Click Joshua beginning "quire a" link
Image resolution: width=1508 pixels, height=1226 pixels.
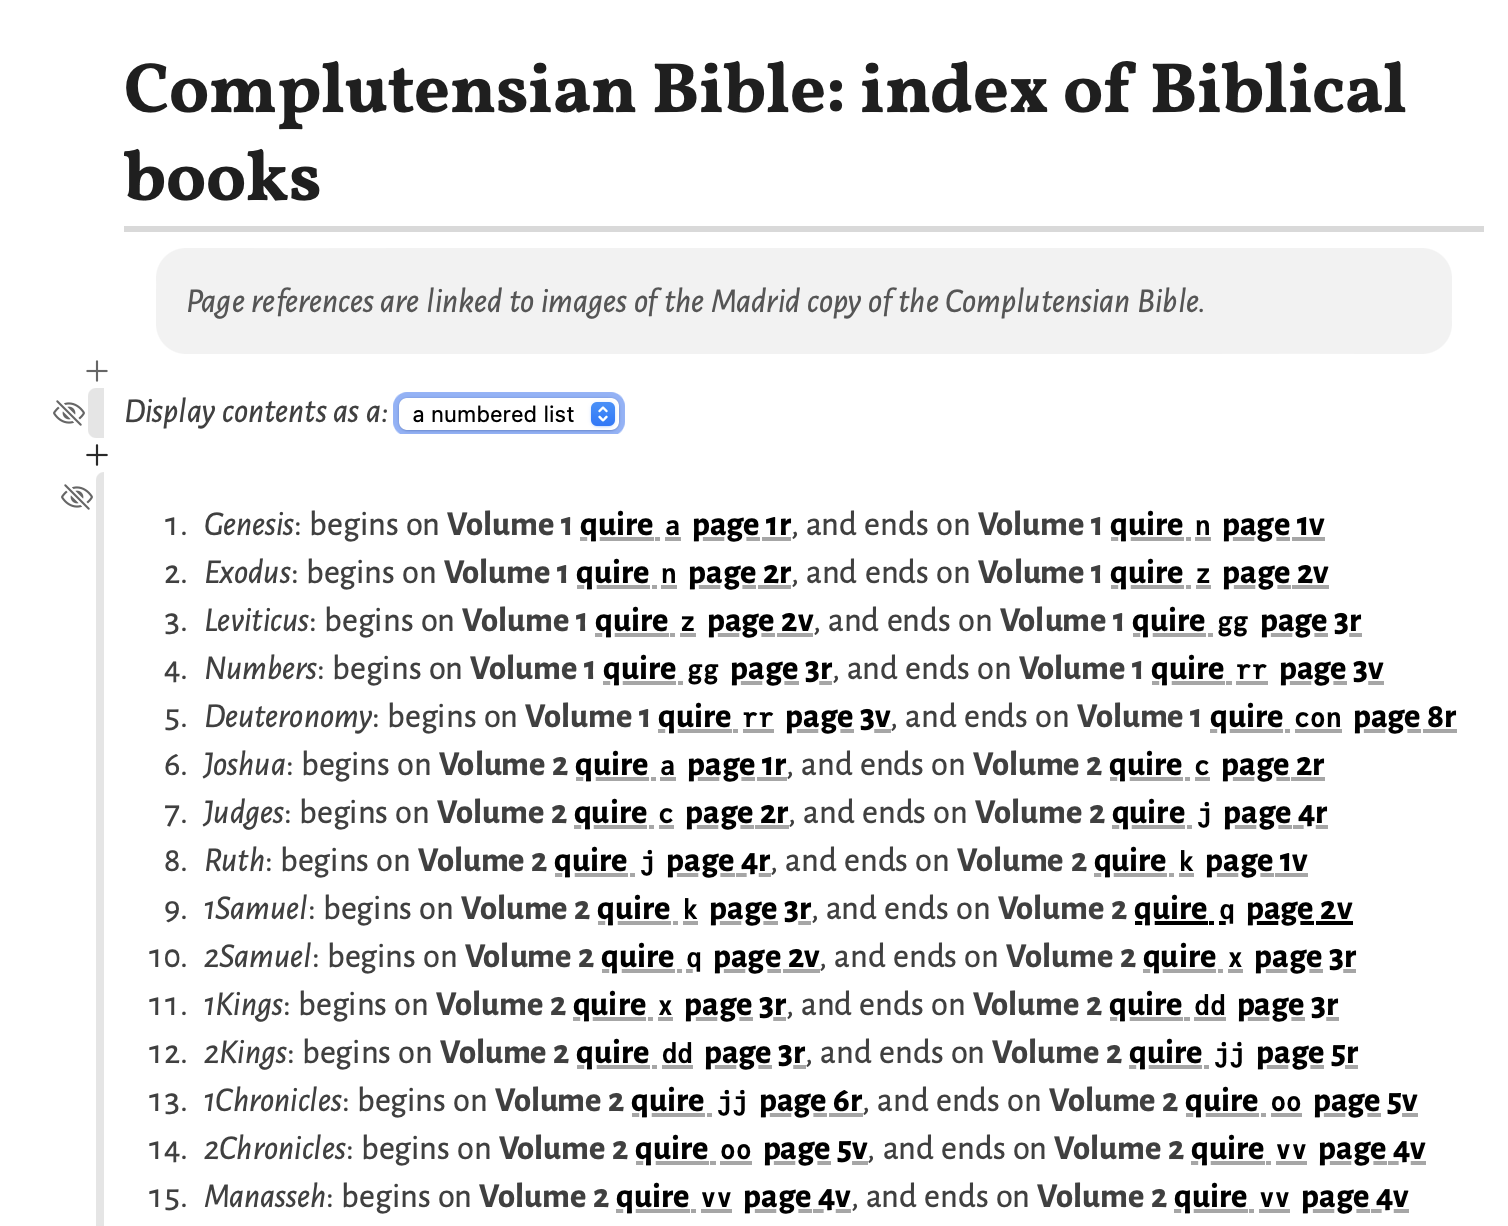tap(625, 765)
